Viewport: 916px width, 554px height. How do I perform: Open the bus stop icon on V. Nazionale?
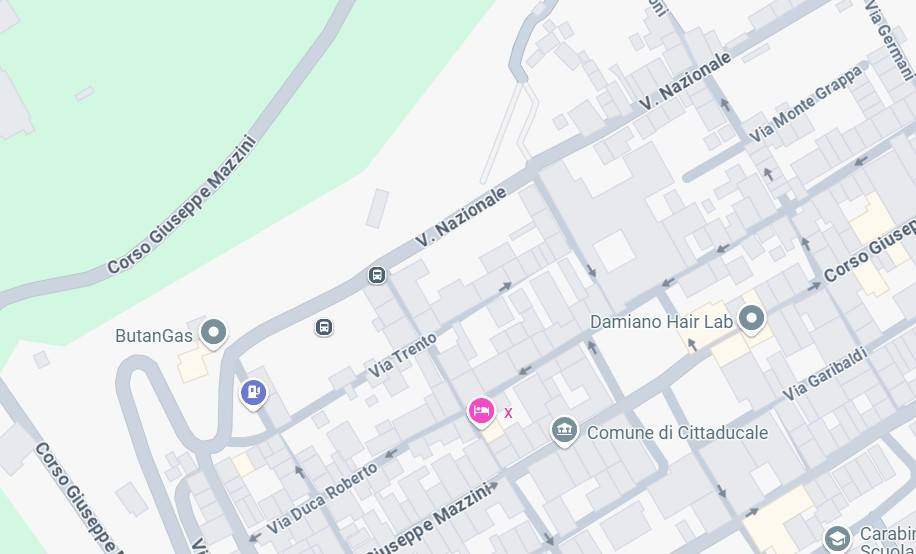pos(377,275)
